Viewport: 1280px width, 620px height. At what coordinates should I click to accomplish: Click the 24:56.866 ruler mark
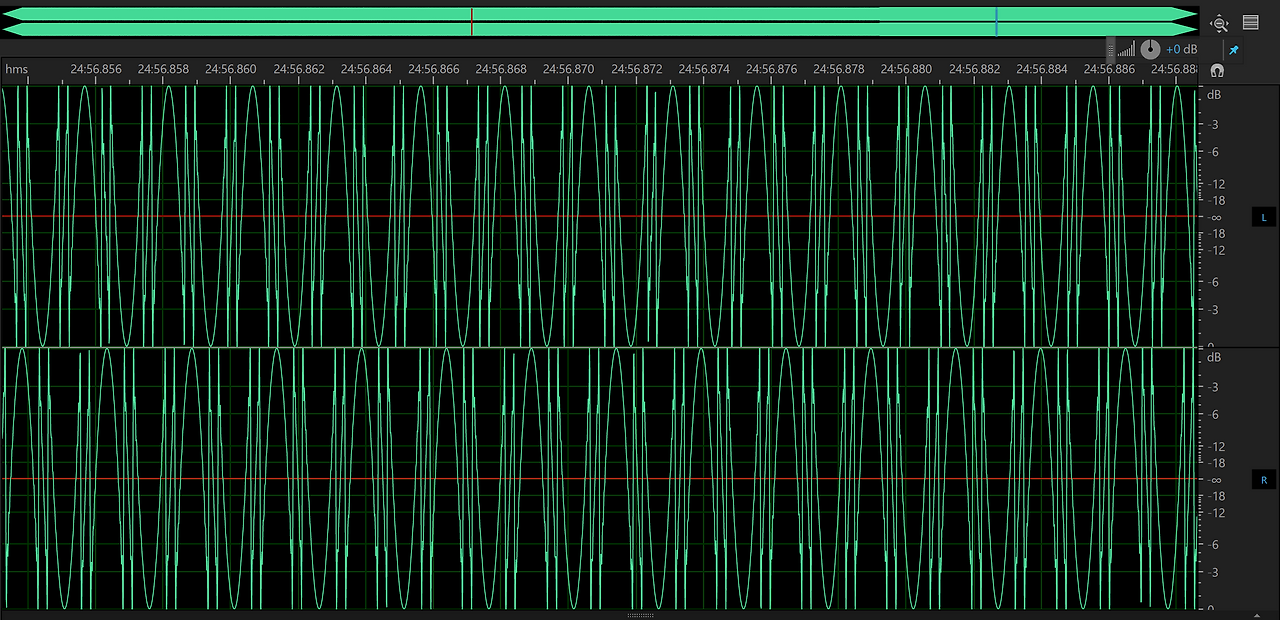pyautogui.click(x=434, y=69)
